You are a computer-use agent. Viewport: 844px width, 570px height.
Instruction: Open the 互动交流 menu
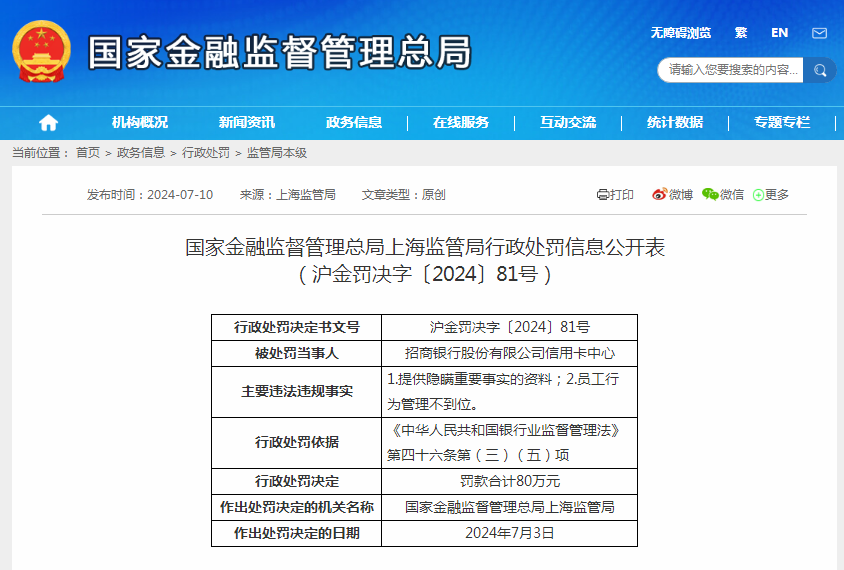click(568, 123)
